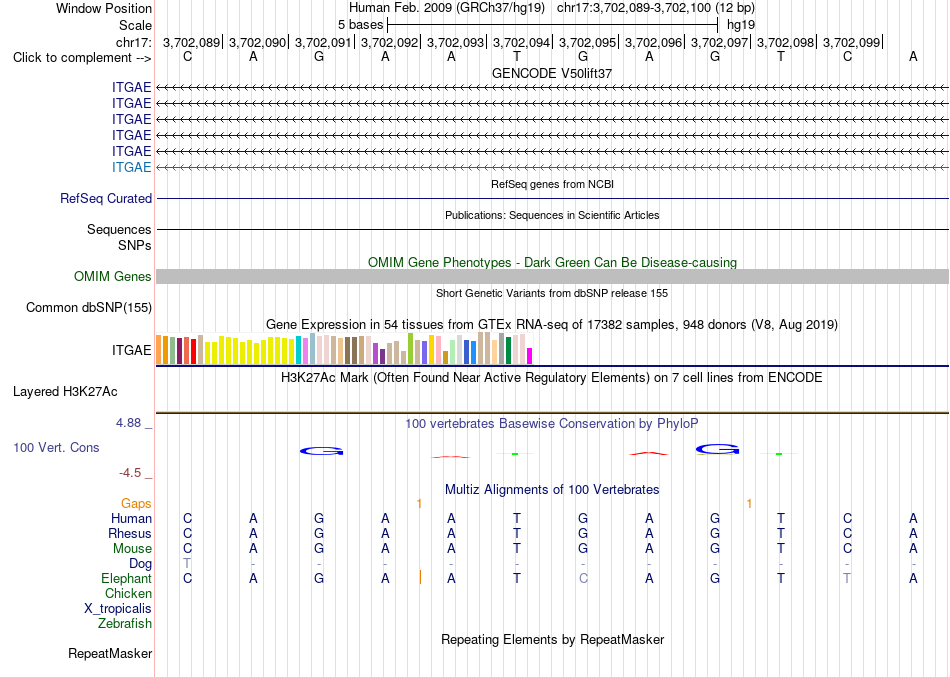
Task: Click the orange insertion bar in the Elephant row
Action: [420, 577]
